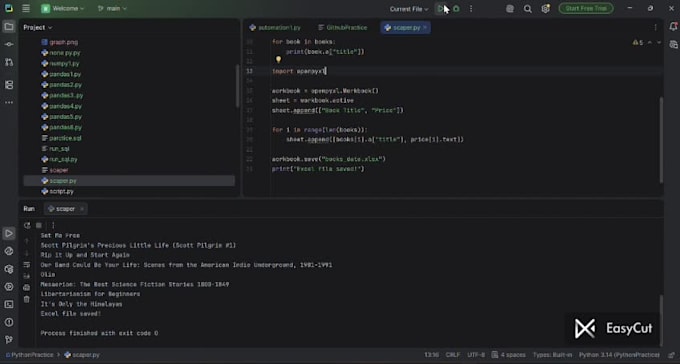The height and width of the screenshot is (364, 680).
Task: Open Run toolbar more options
Action: [x=53, y=225]
